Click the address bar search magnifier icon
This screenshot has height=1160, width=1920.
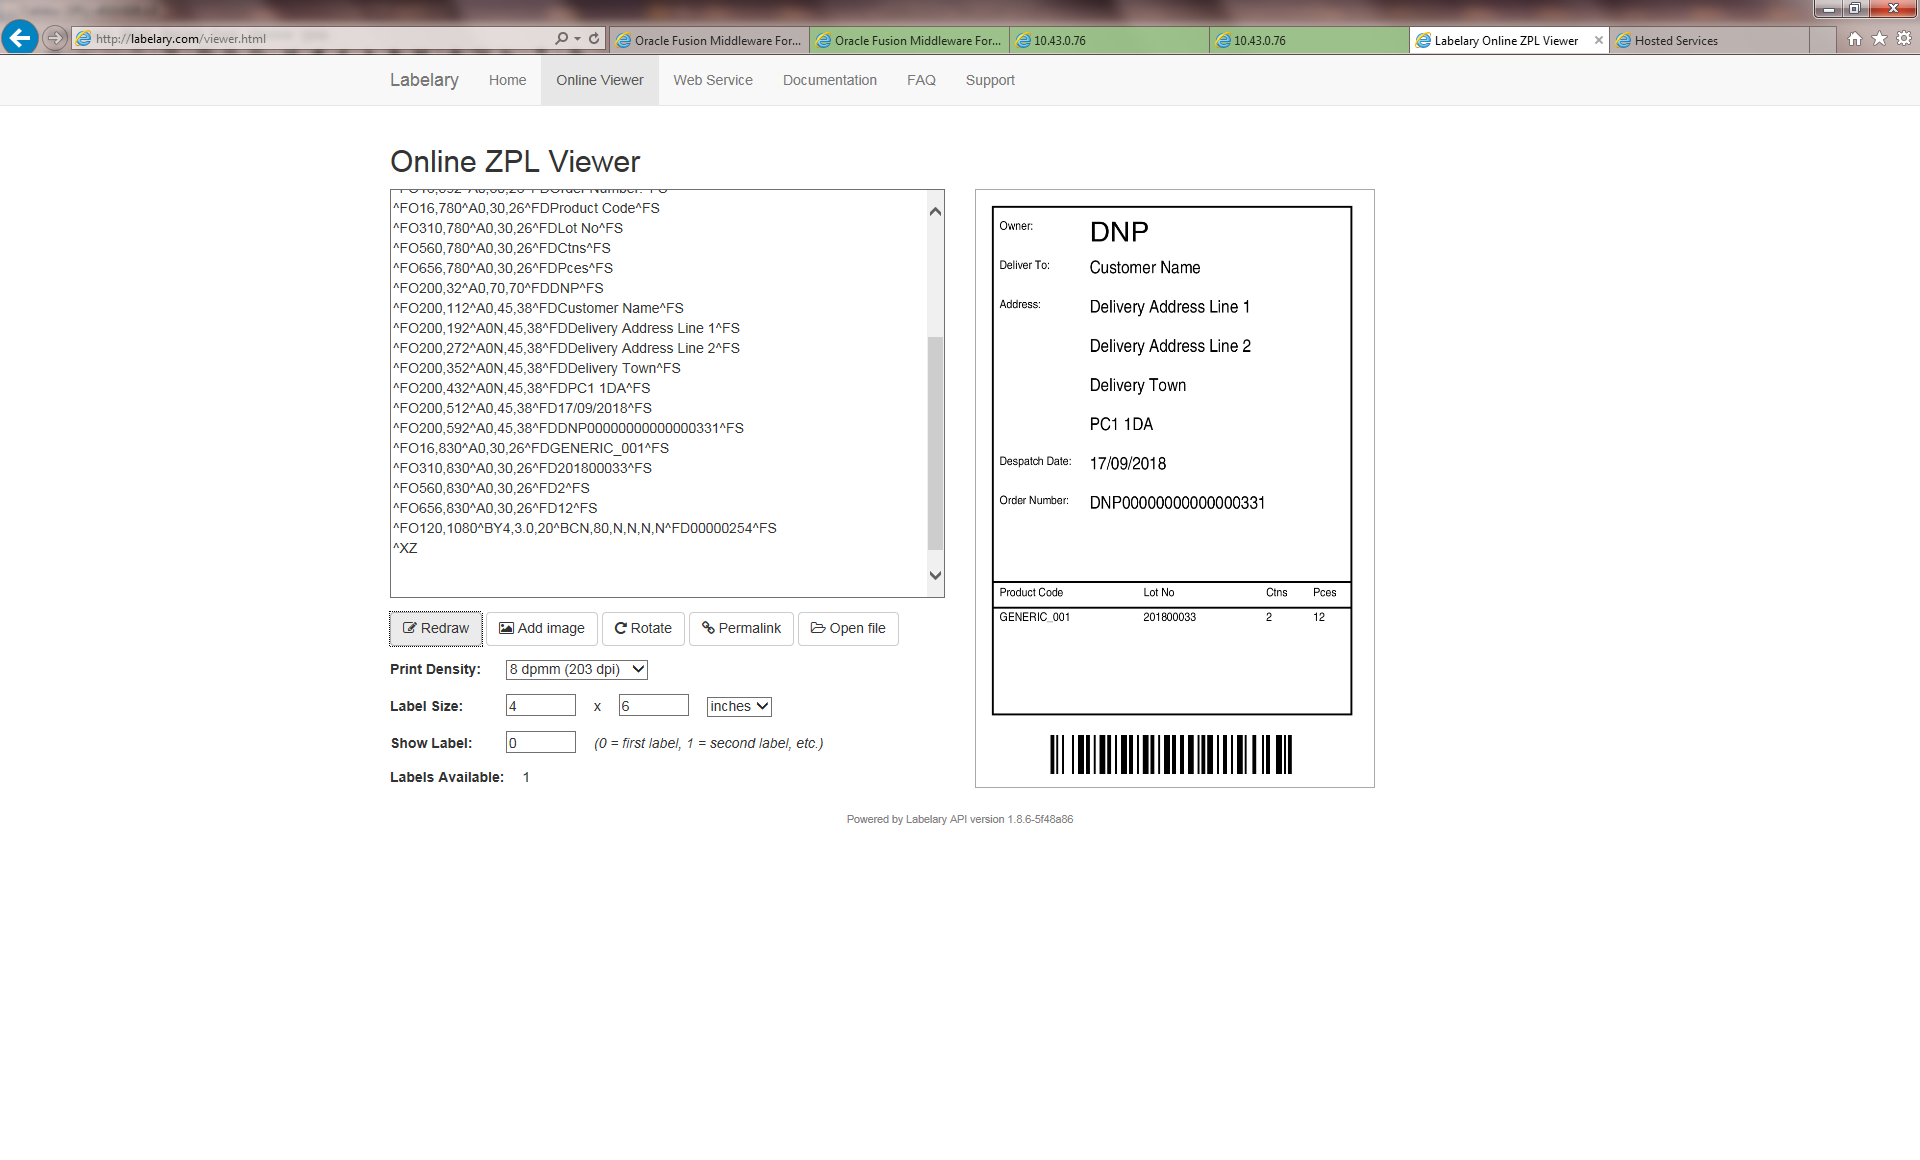coord(562,38)
